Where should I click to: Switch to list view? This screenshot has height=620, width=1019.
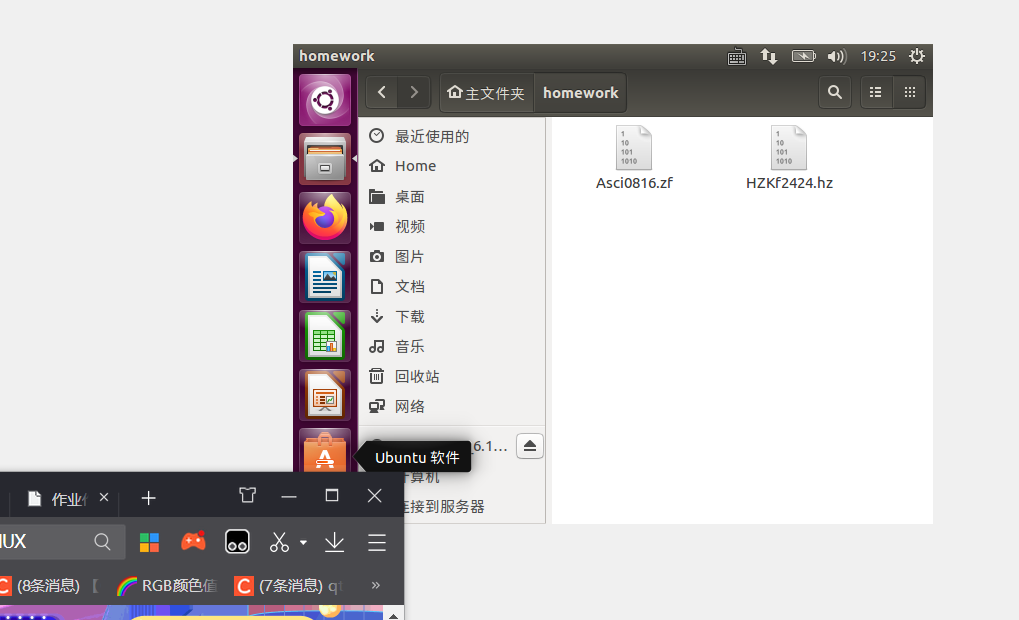[876, 92]
